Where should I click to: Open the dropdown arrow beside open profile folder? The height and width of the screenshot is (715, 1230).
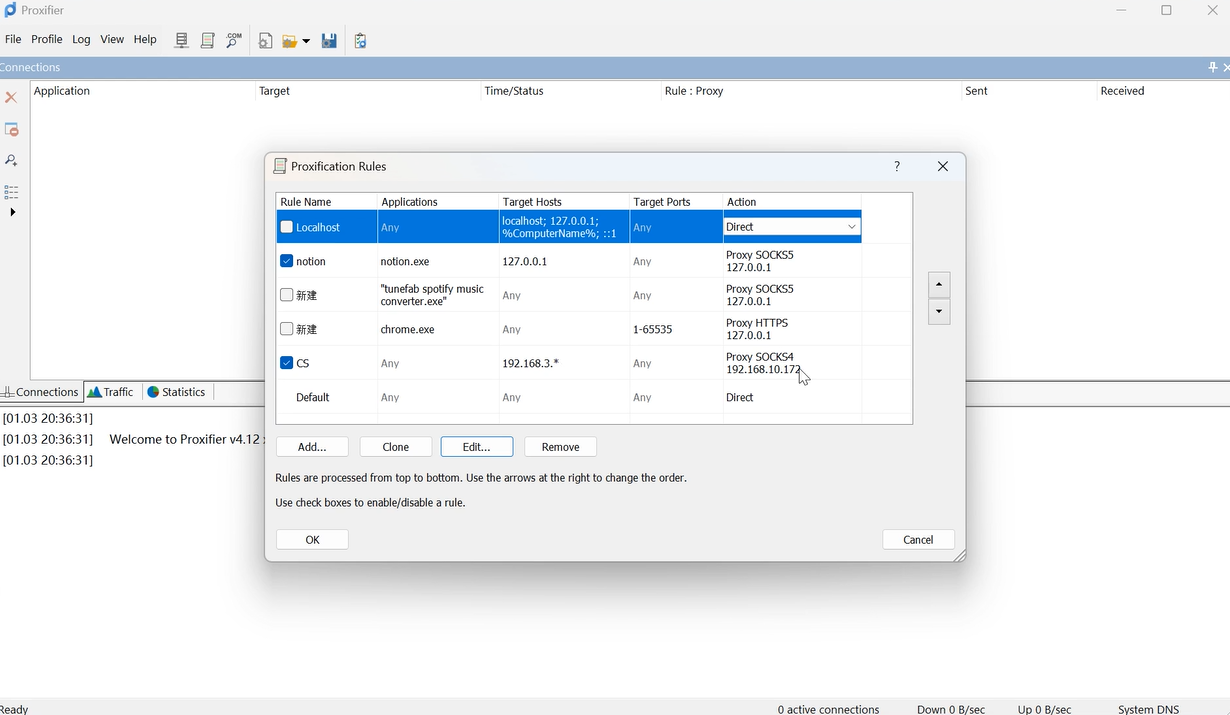tap(306, 41)
